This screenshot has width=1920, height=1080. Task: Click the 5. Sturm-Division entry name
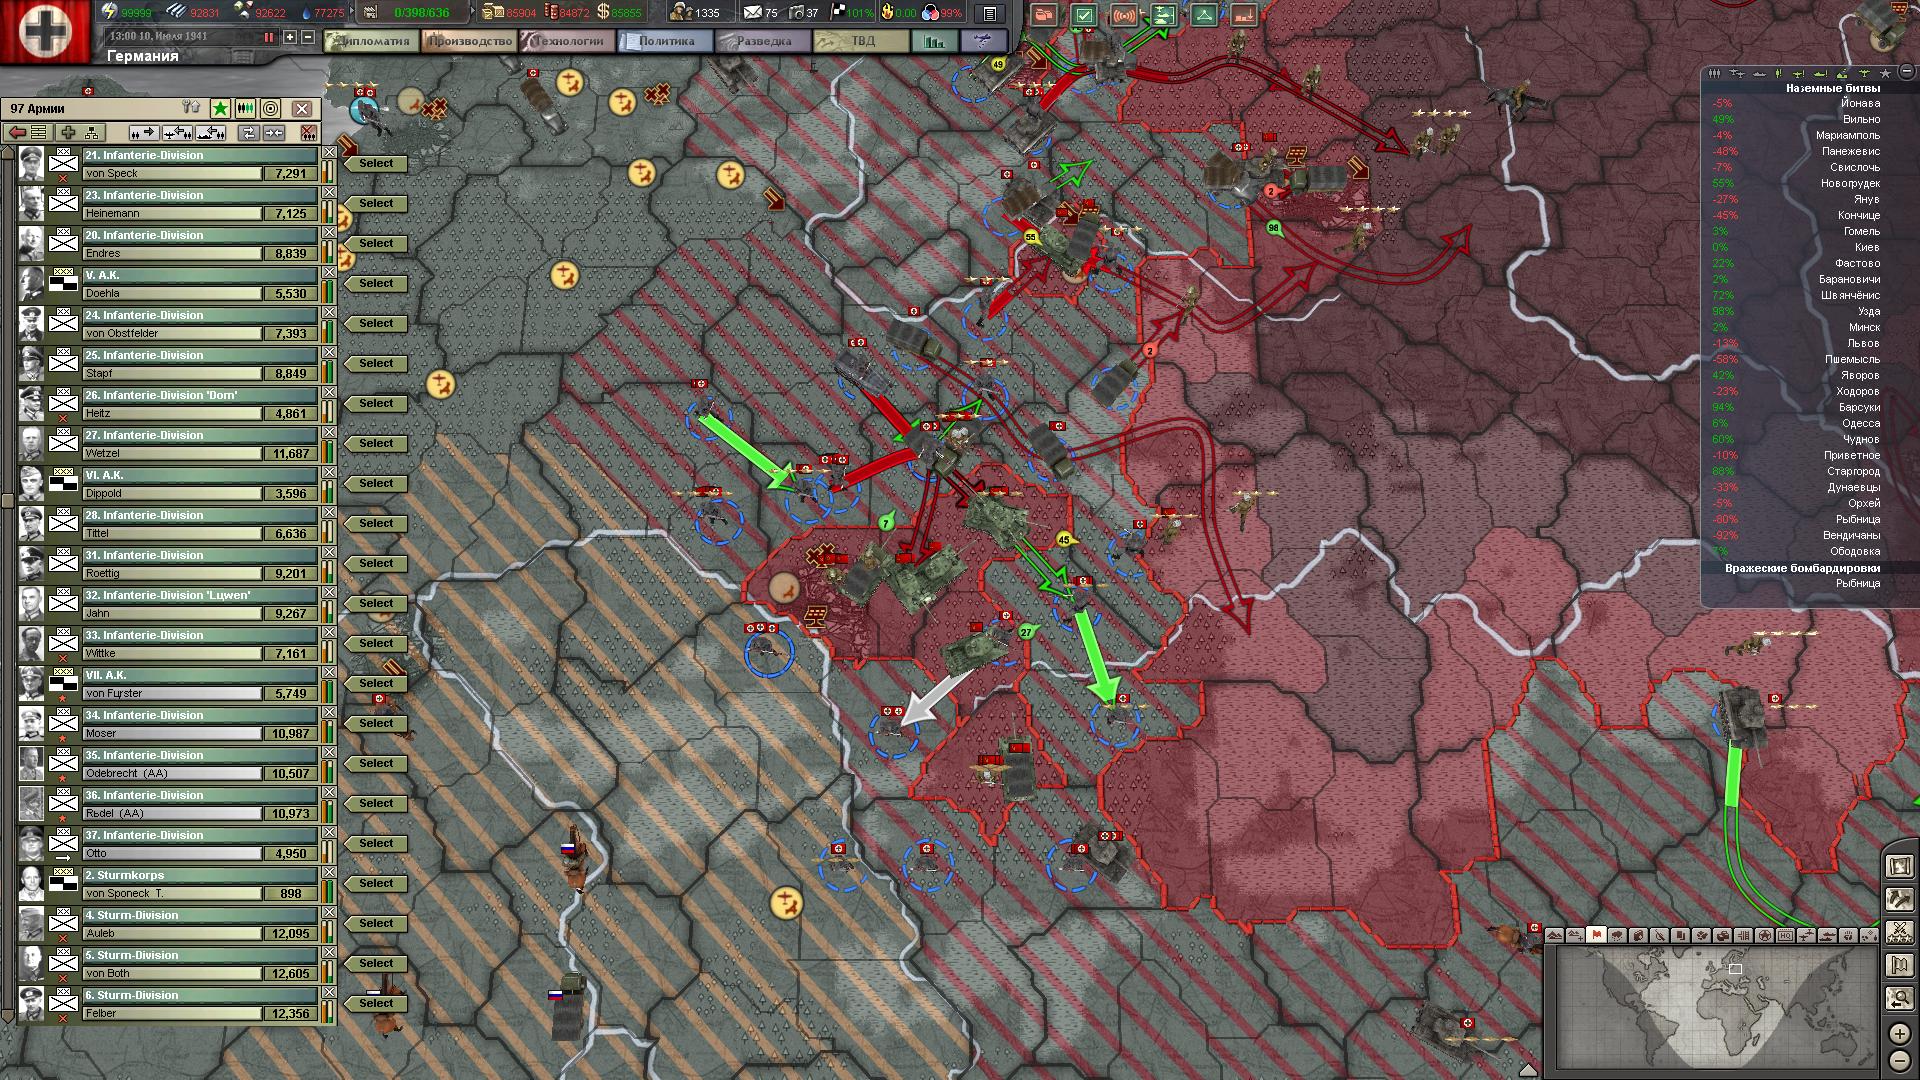click(138, 955)
